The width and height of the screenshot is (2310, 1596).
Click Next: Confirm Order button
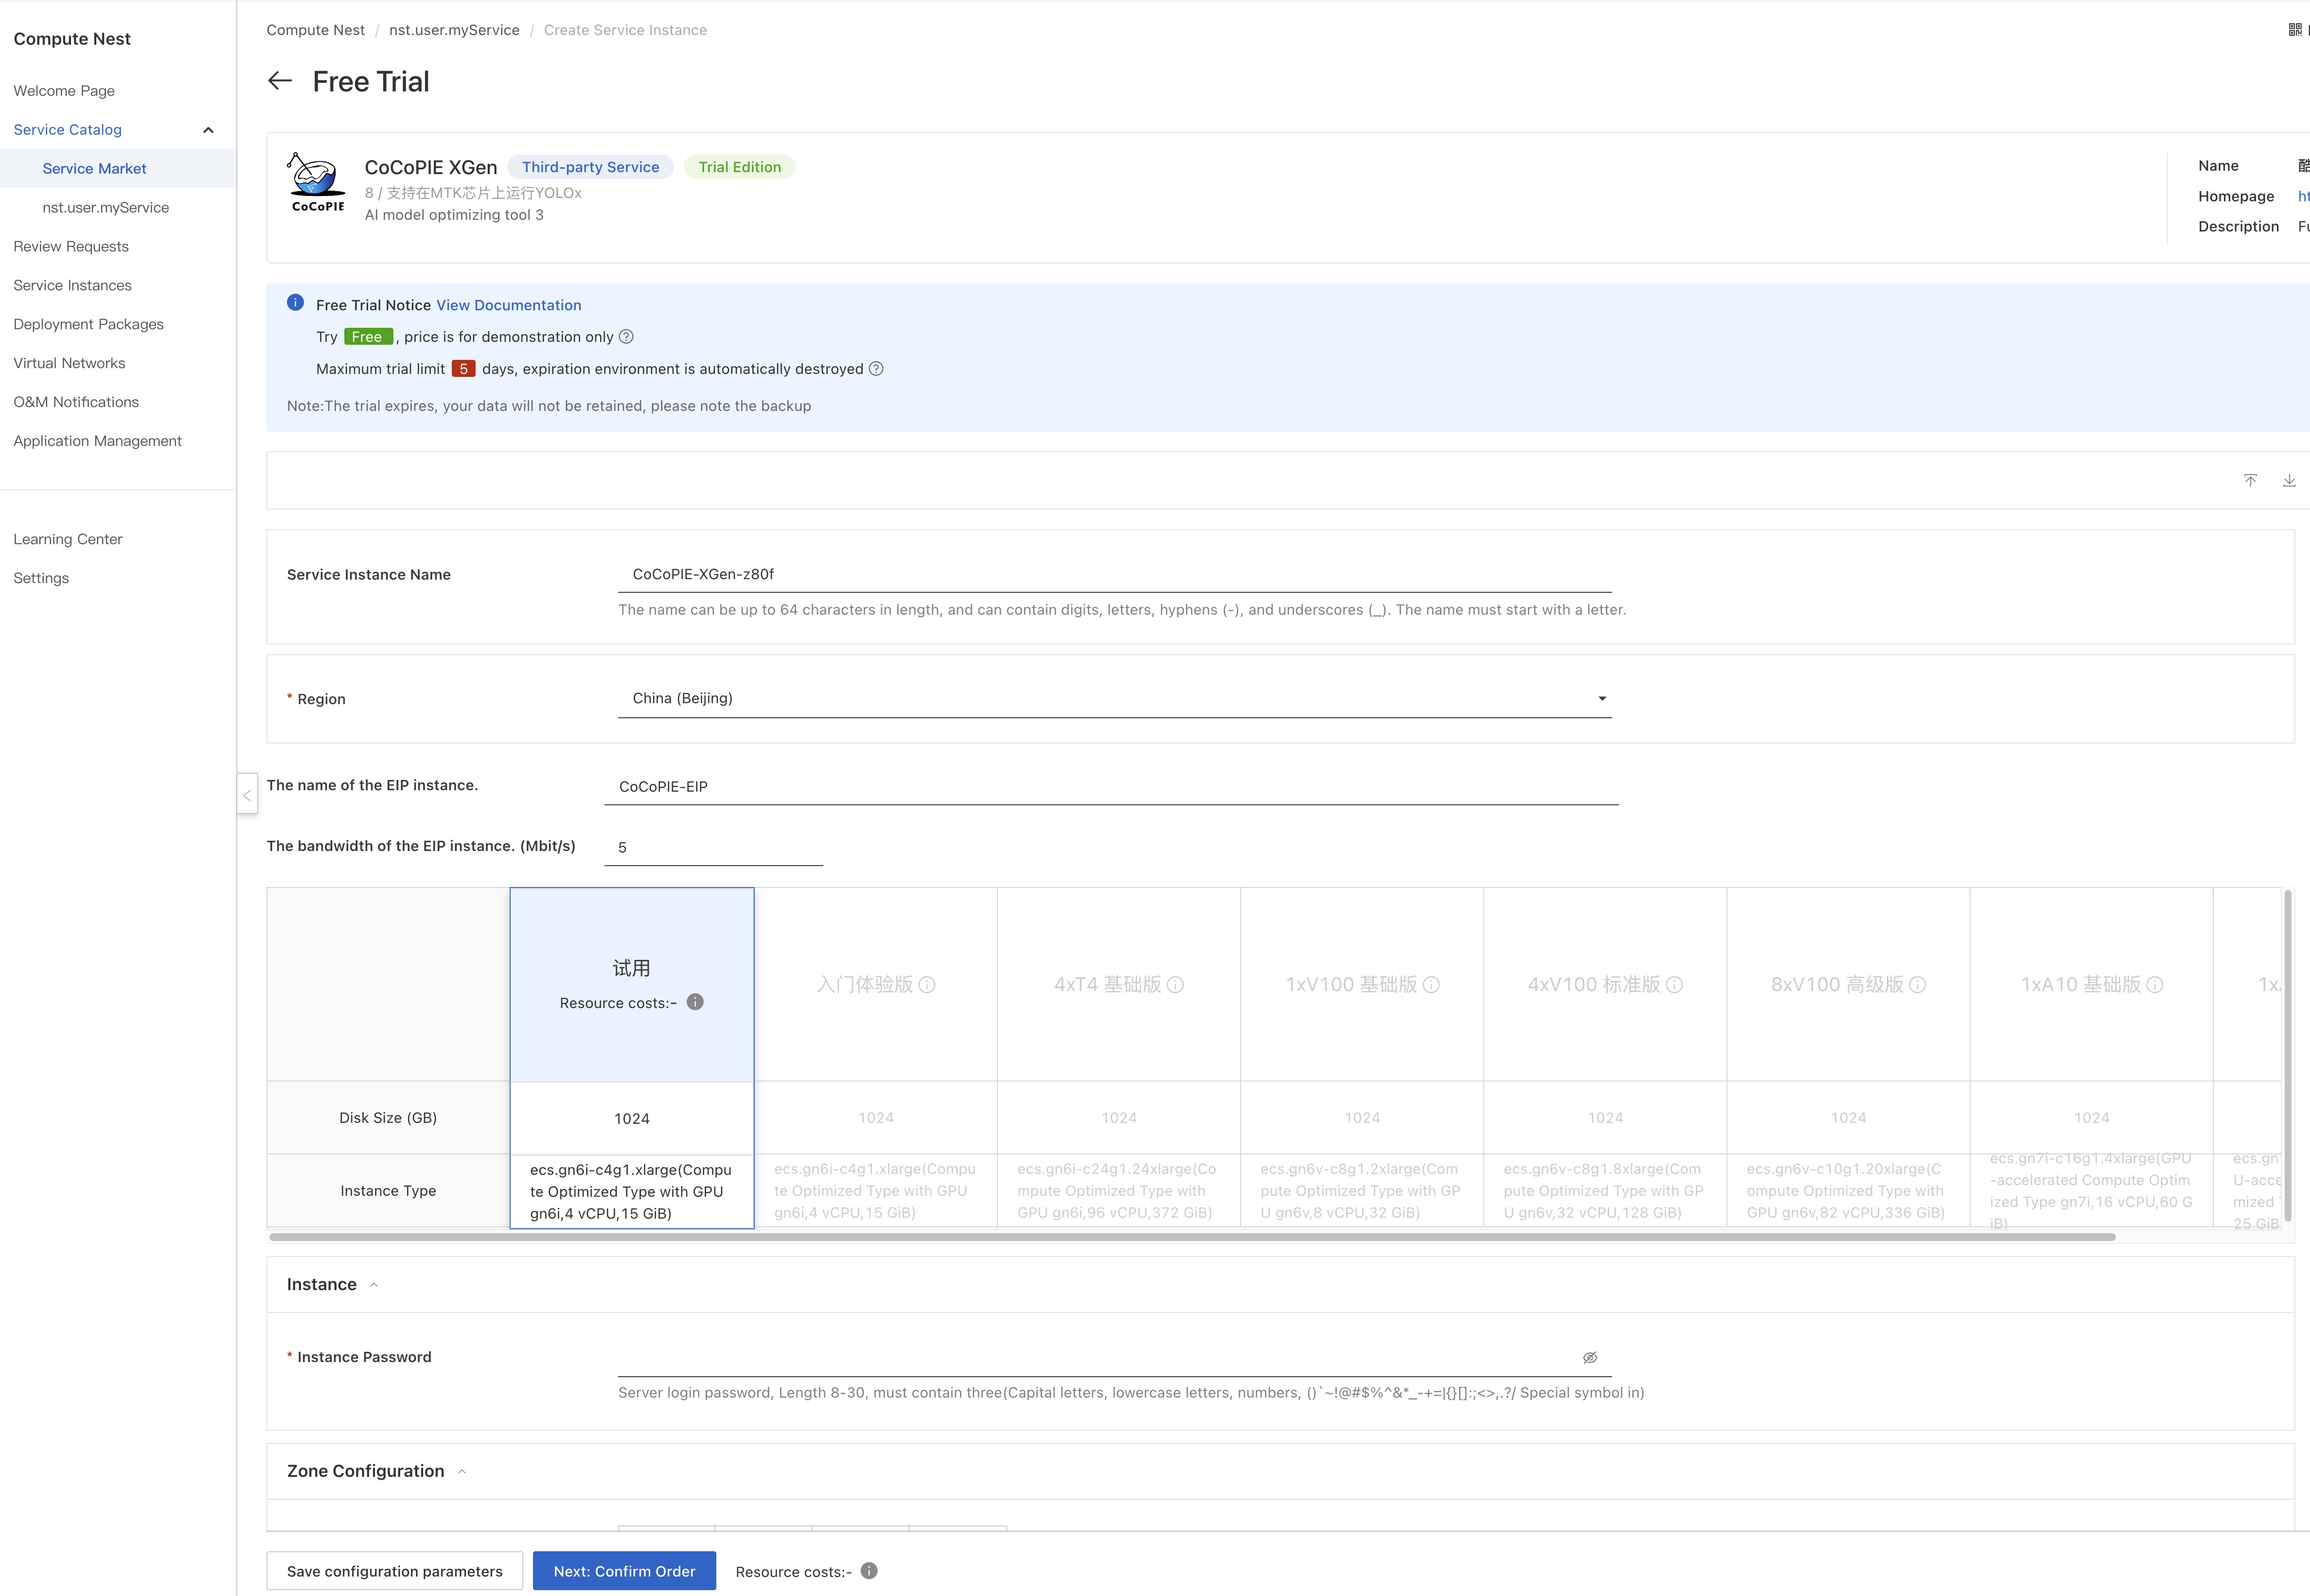tap(624, 1571)
